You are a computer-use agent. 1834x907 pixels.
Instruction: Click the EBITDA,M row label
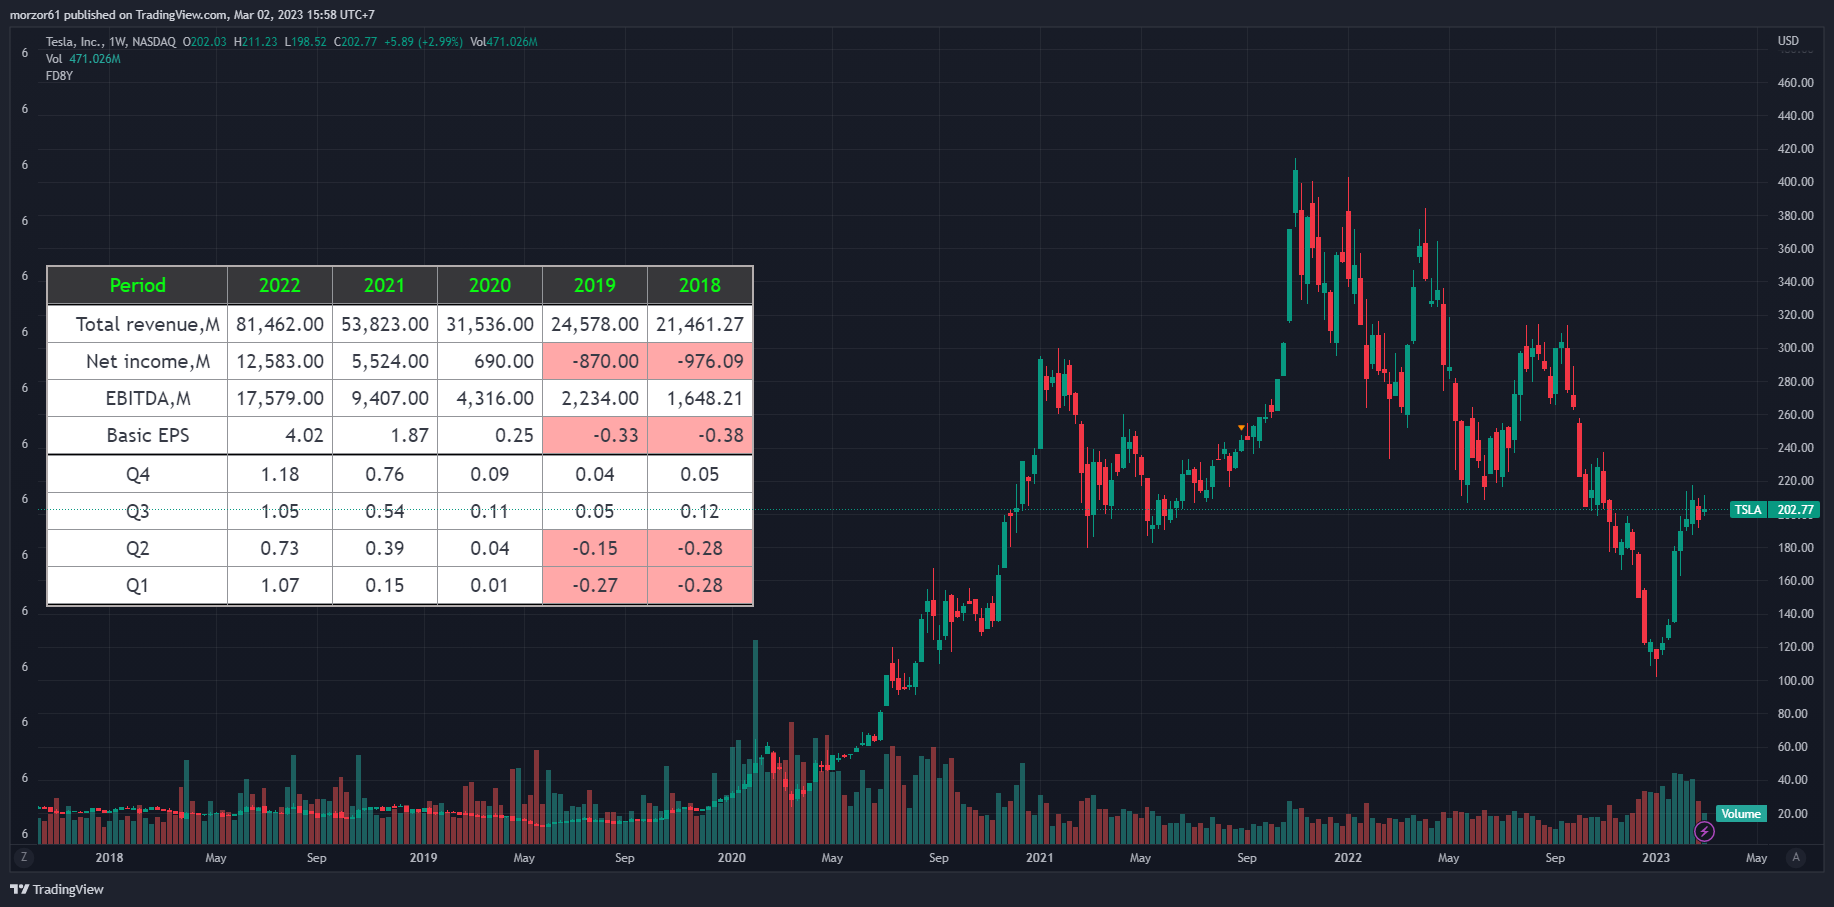tap(138, 398)
